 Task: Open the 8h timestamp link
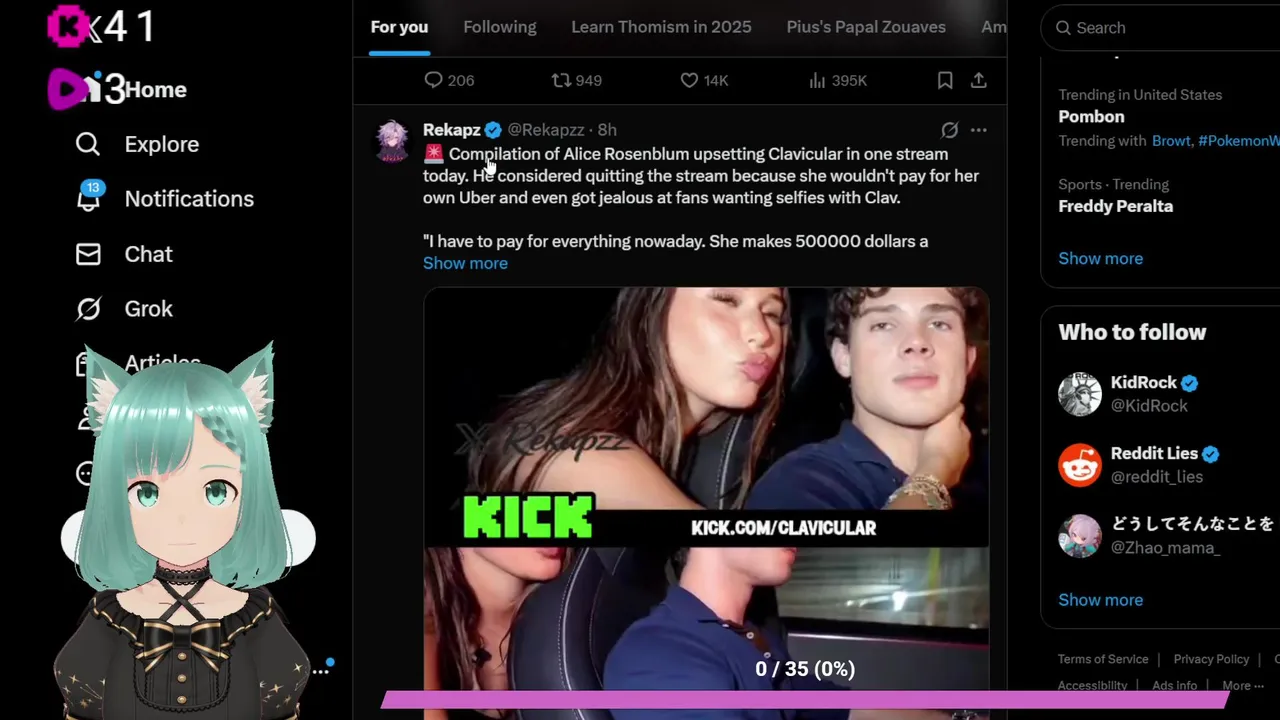[607, 130]
